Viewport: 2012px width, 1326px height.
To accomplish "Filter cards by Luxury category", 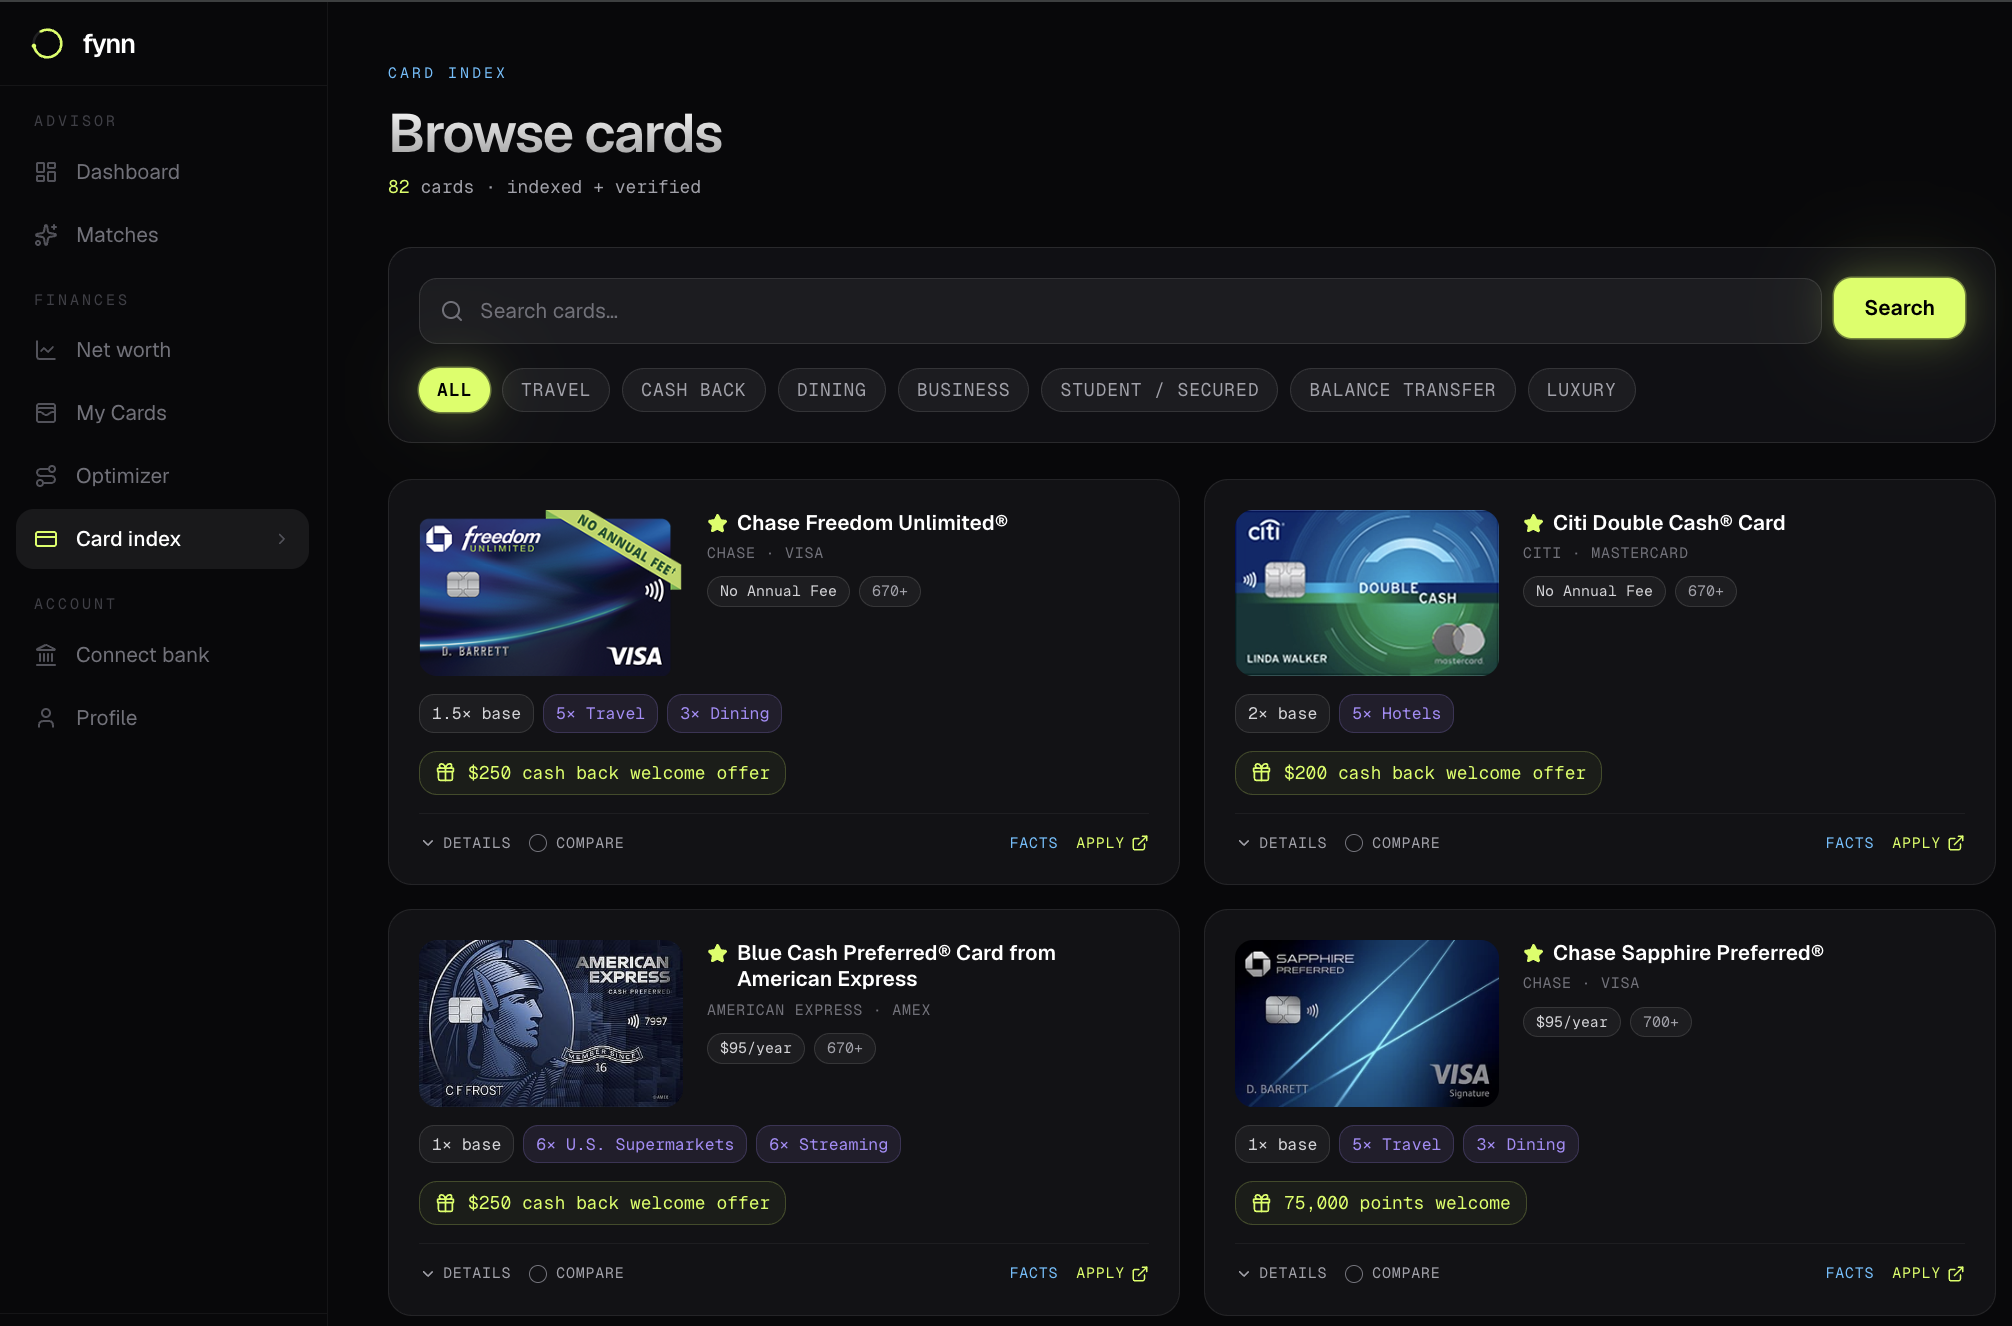I will [x=1581, y=390].
